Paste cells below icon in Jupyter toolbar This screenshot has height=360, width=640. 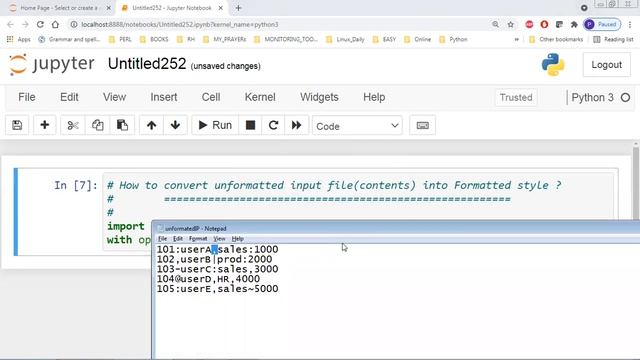pyautogui.click(x=122, y=125)
